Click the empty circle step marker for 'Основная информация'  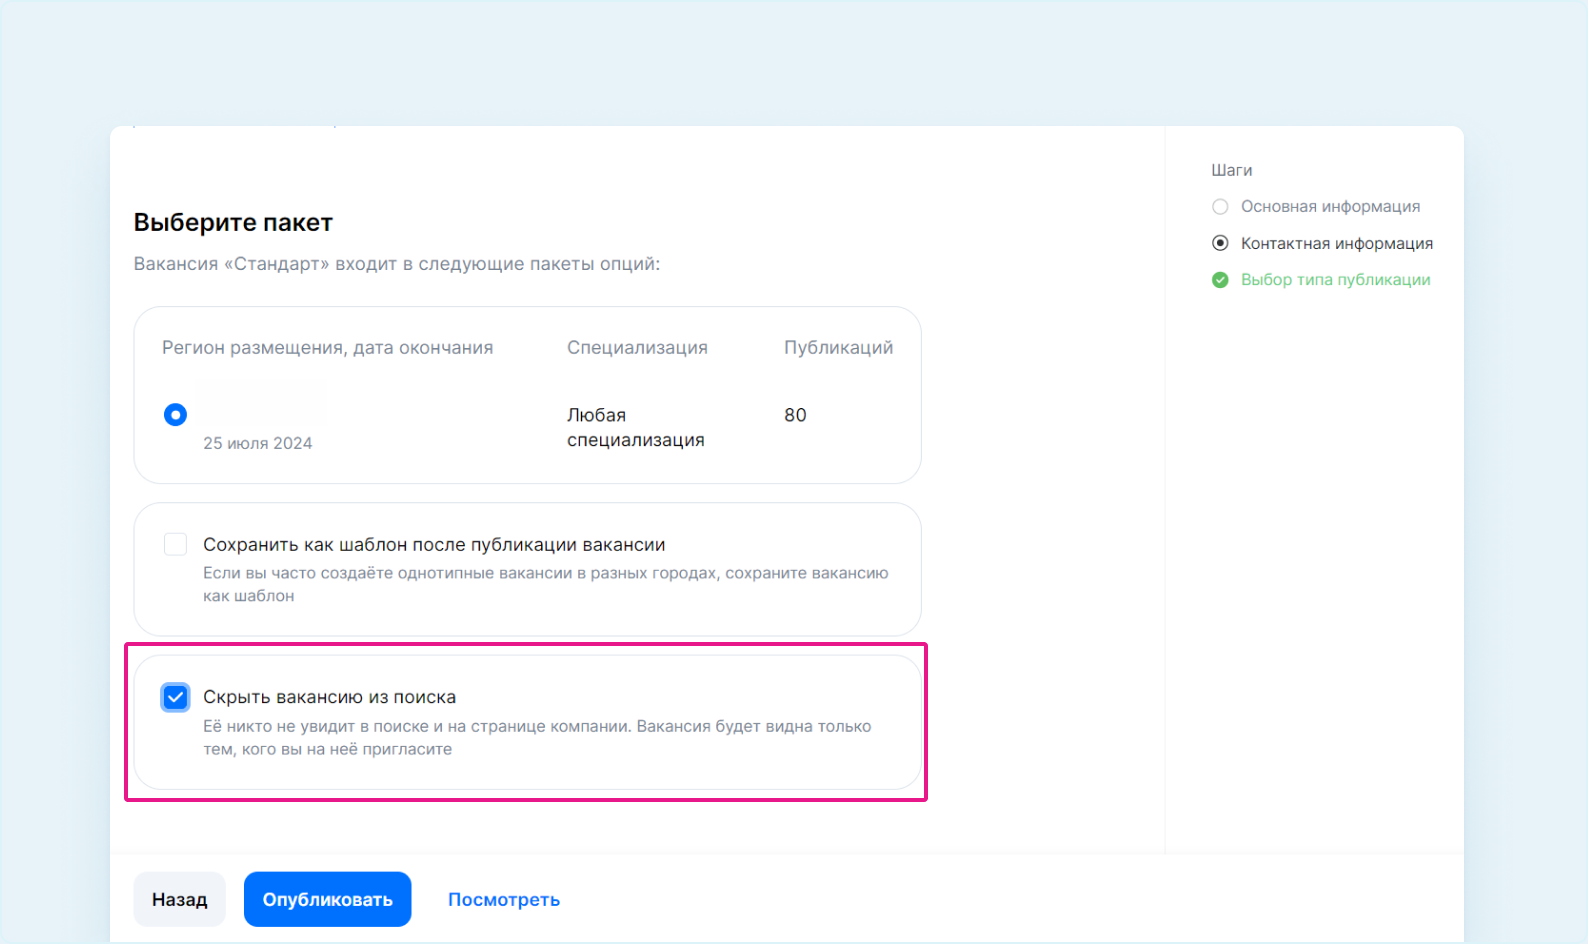point(1220,207)
